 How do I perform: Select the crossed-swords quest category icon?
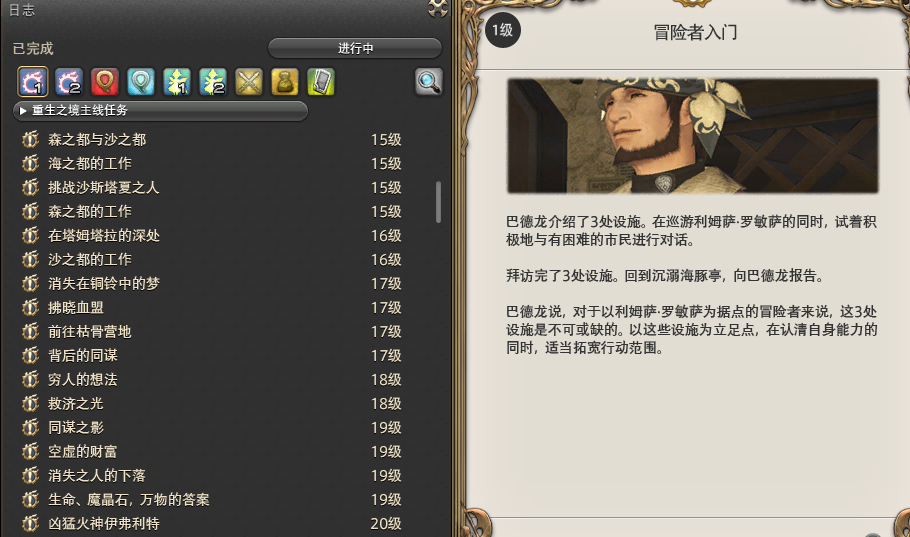tap(249, 82)
